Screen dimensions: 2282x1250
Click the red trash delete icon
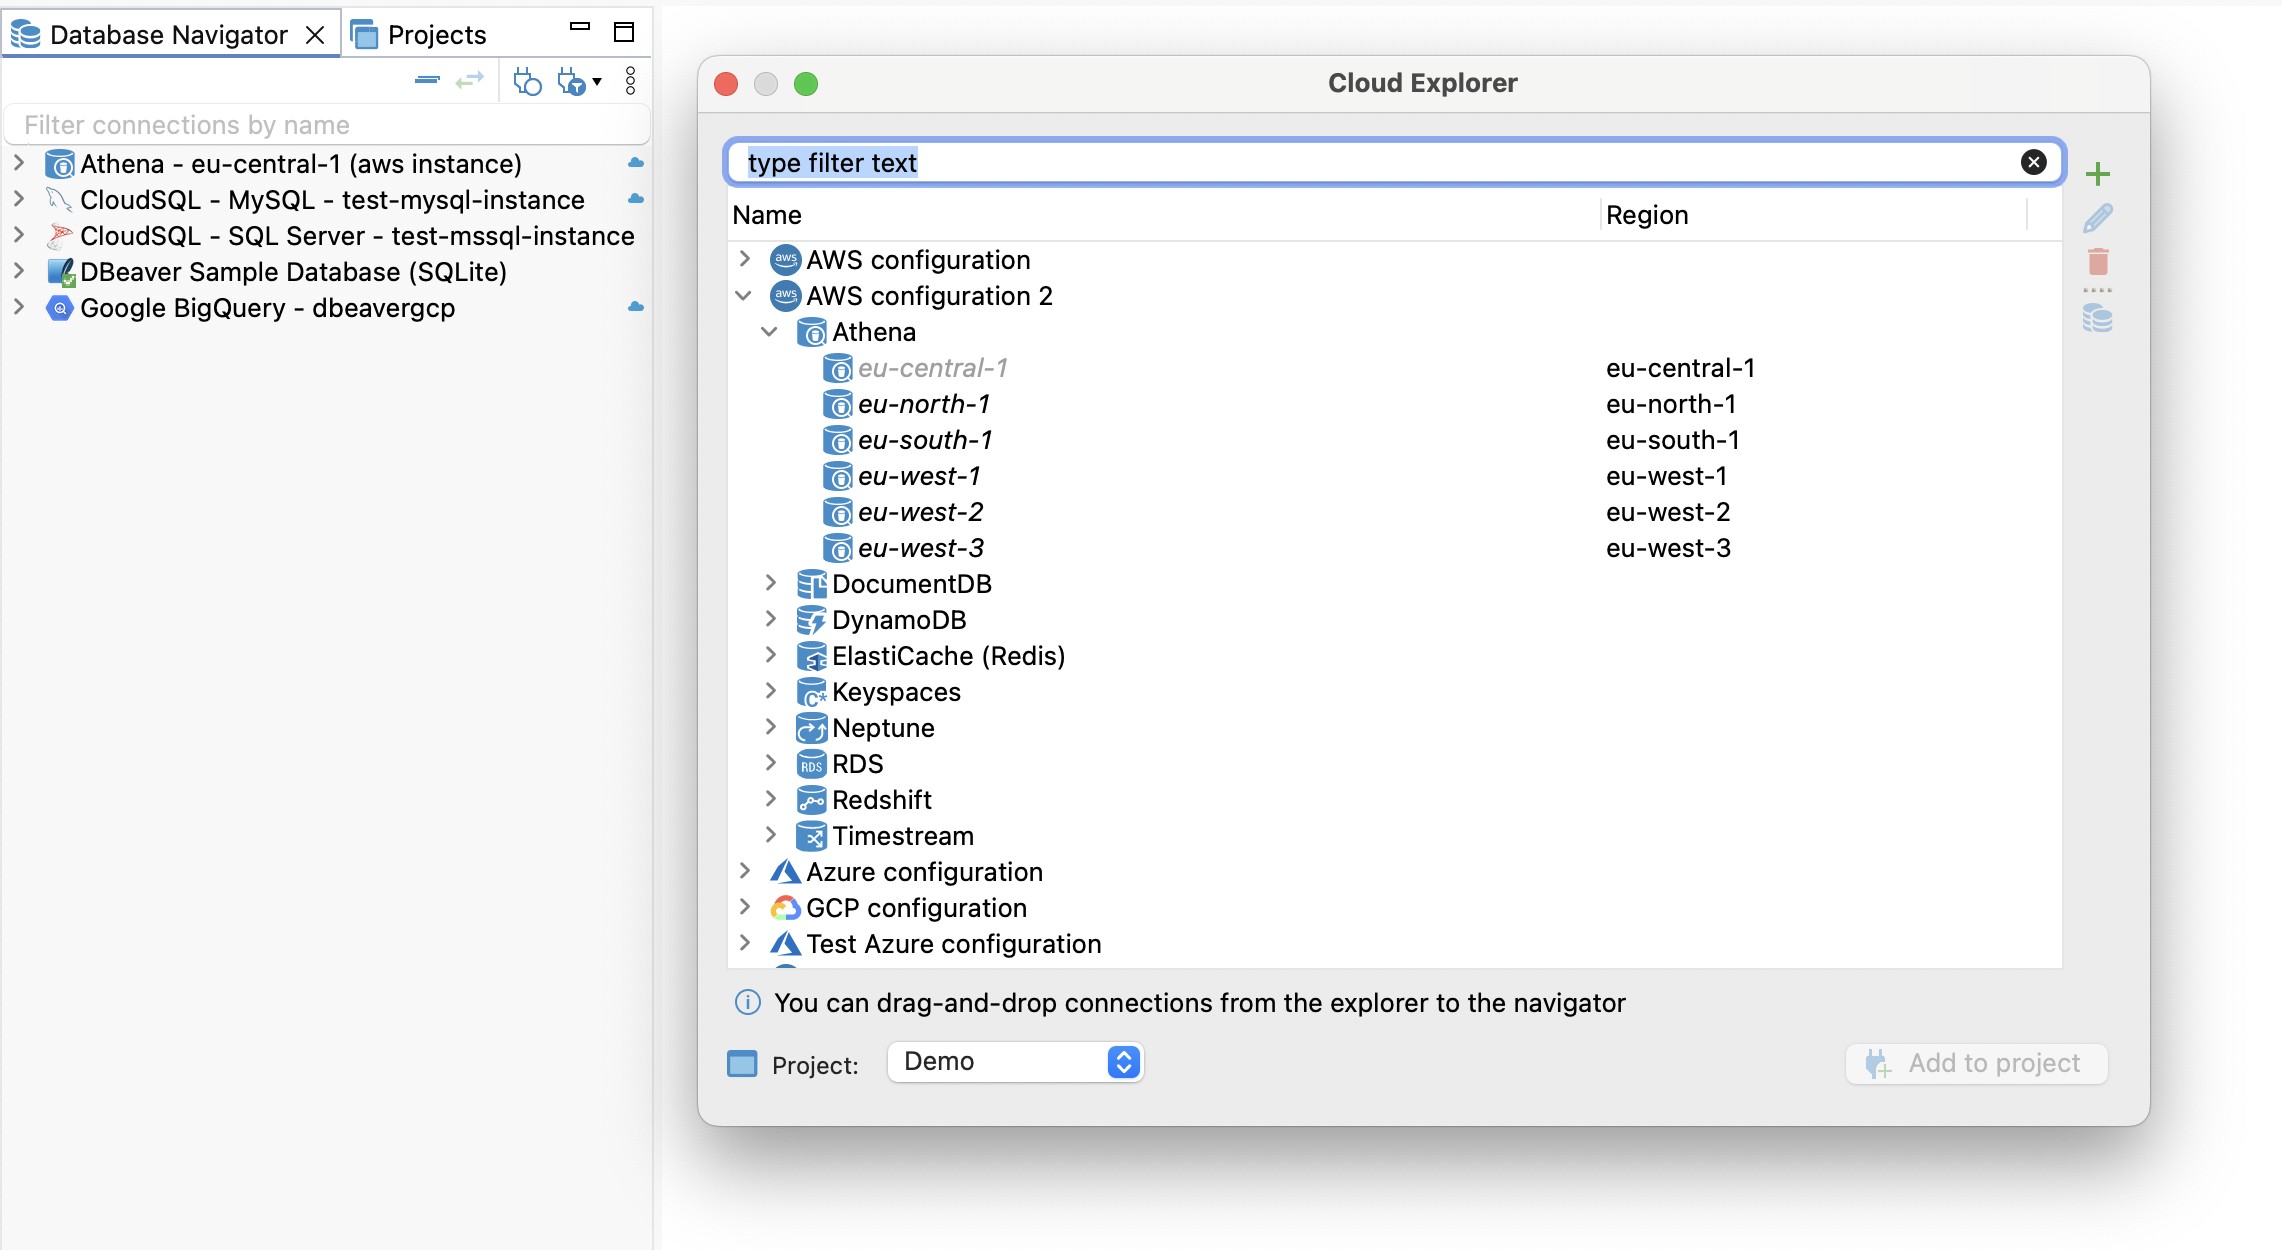(2097, 262)
